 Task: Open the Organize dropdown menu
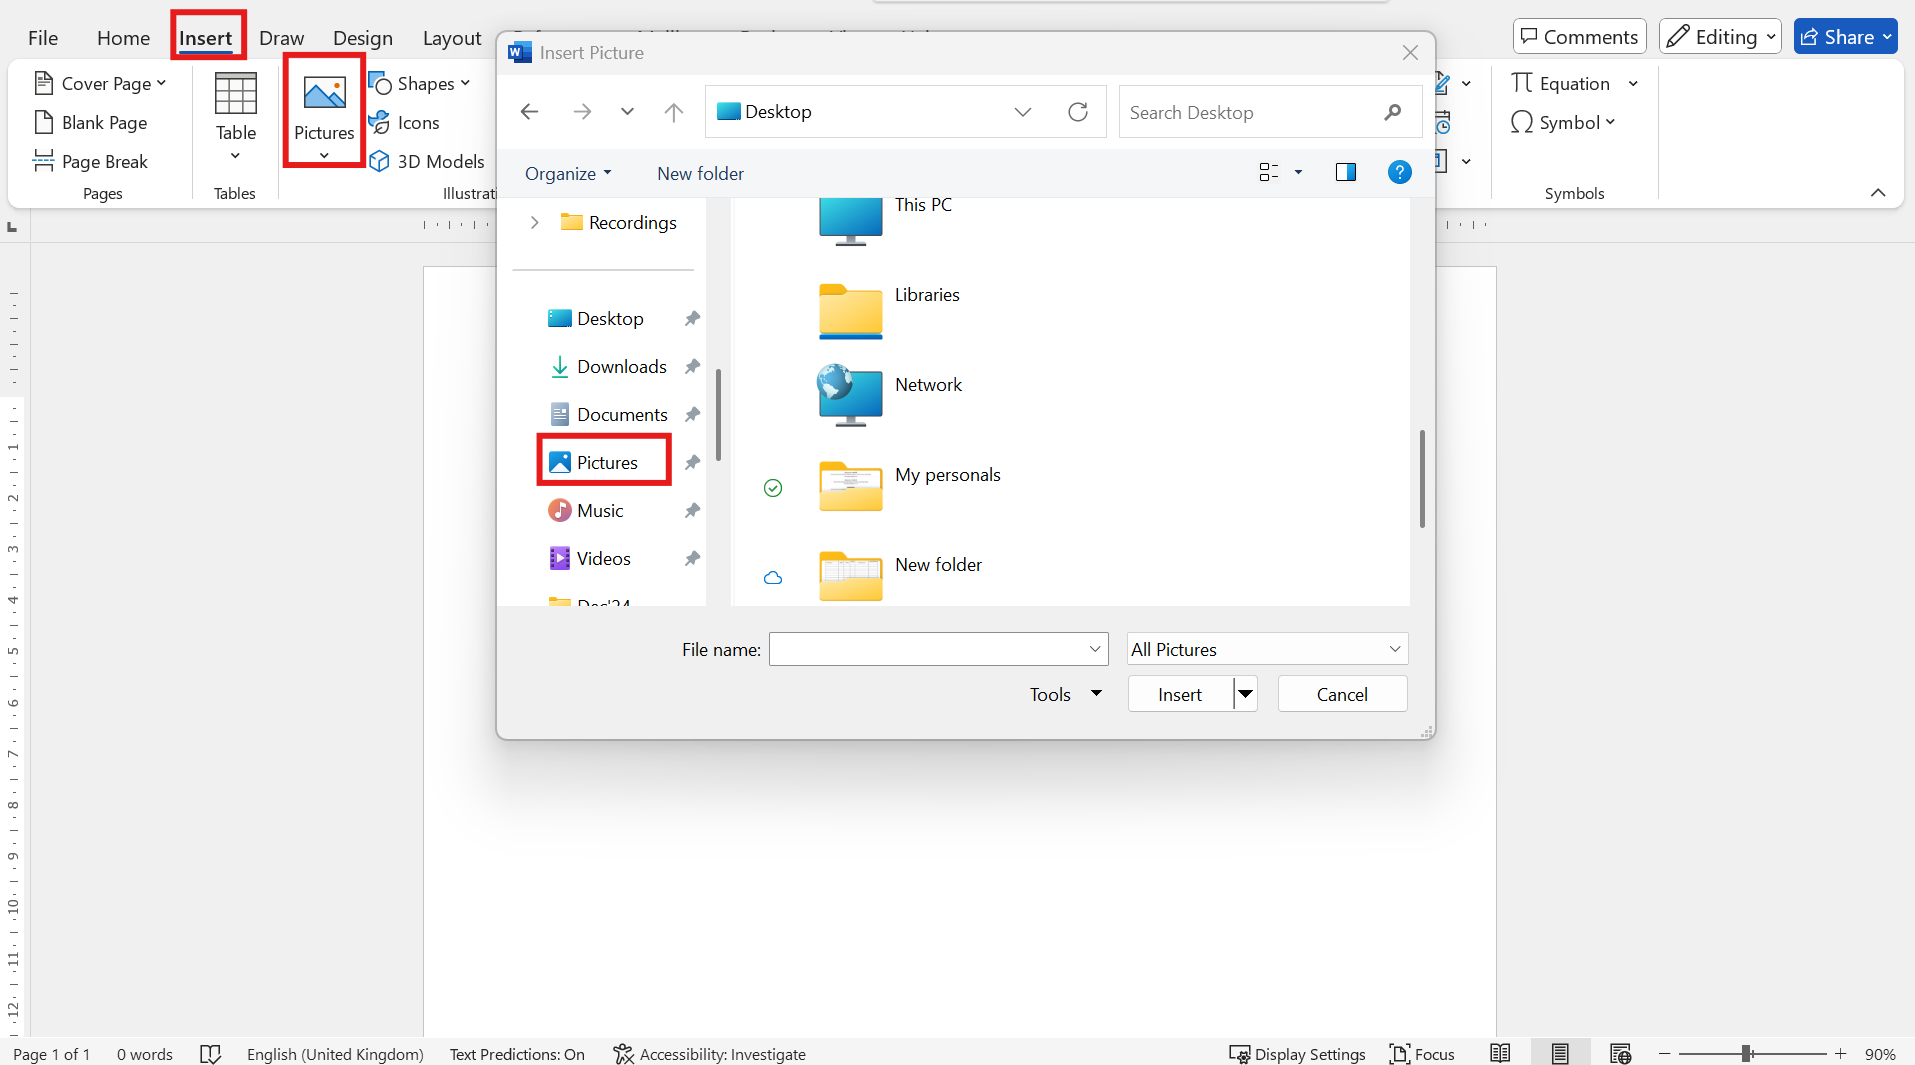tap(568, 174)
